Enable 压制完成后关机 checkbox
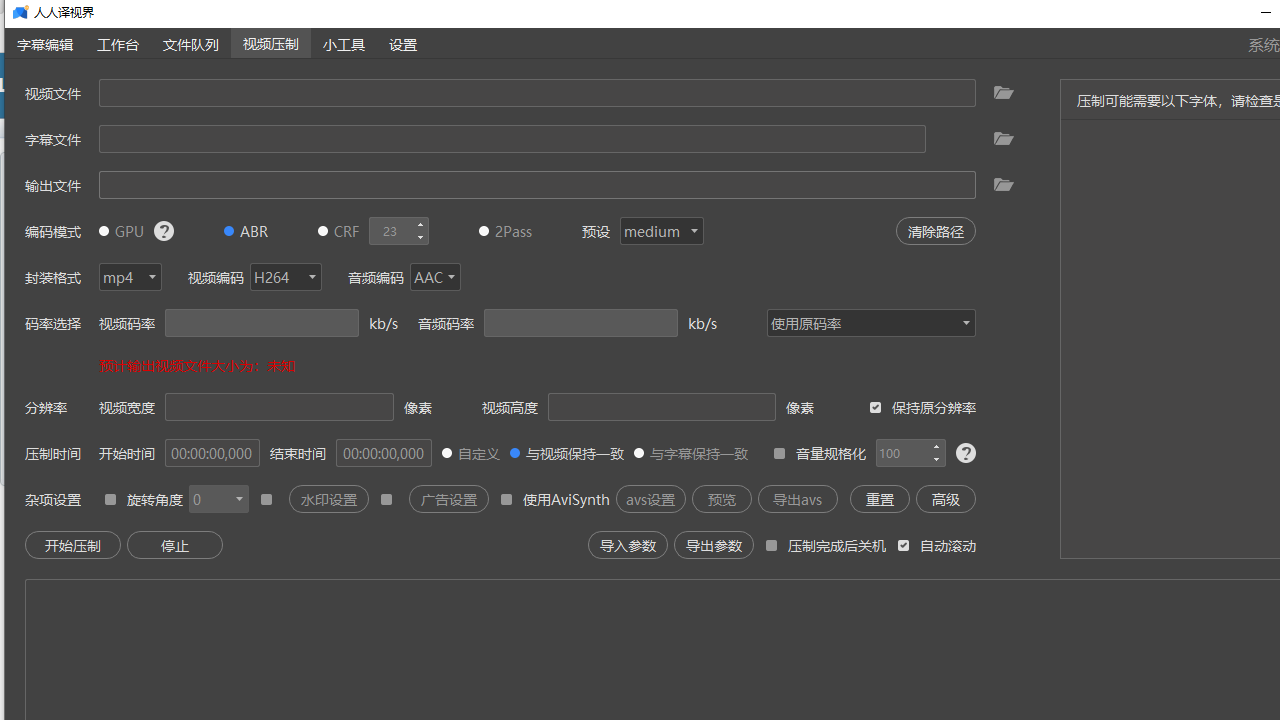The width and height of the screenshot is (1280, 720). coord(771,545)
